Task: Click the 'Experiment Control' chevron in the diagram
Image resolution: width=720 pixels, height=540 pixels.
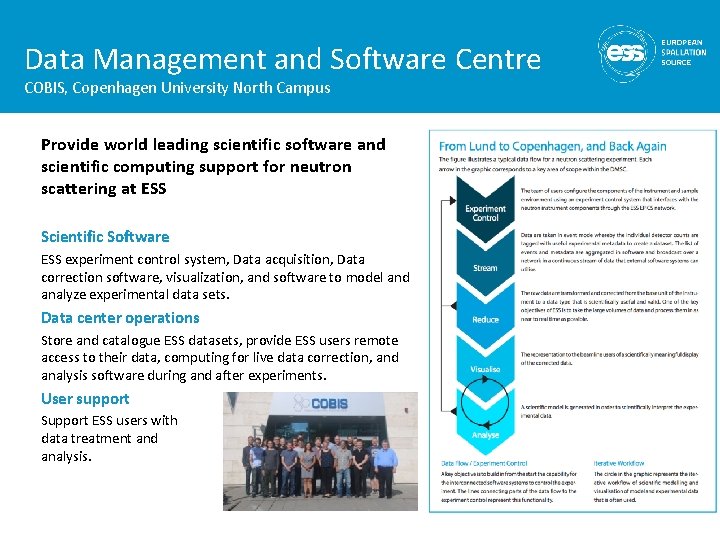Action: tap(485, 209)
